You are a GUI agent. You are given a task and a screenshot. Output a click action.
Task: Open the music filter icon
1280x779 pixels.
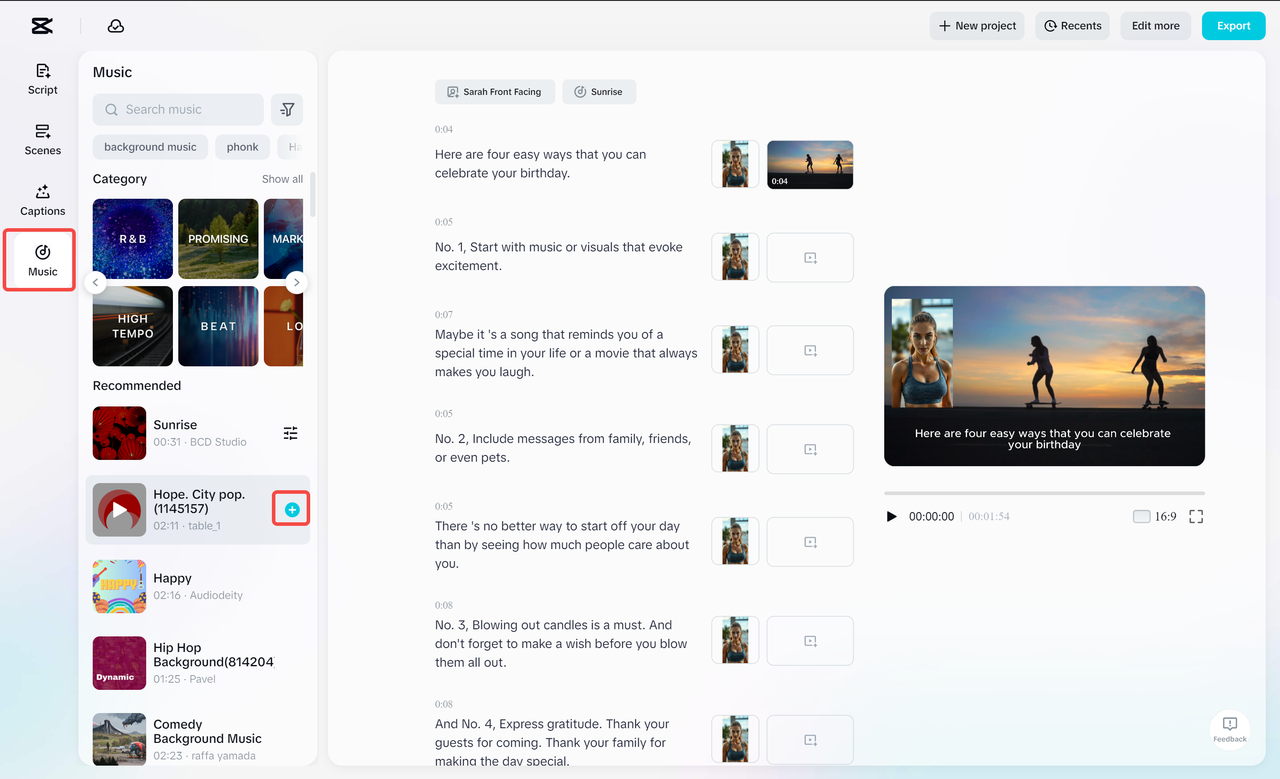(287, 110)
